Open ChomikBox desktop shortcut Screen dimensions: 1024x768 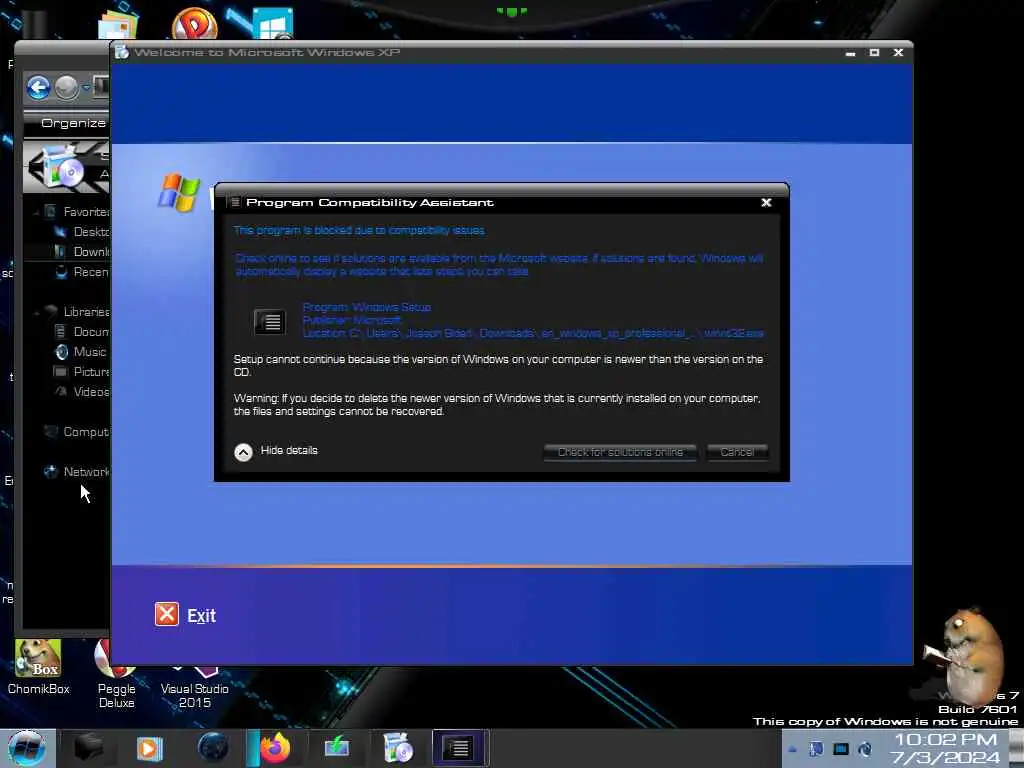(x=39, y=666)
